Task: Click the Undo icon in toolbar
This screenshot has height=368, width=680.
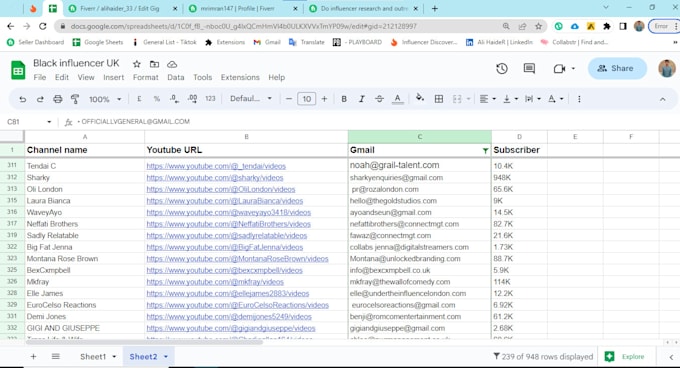Action: 23,99
